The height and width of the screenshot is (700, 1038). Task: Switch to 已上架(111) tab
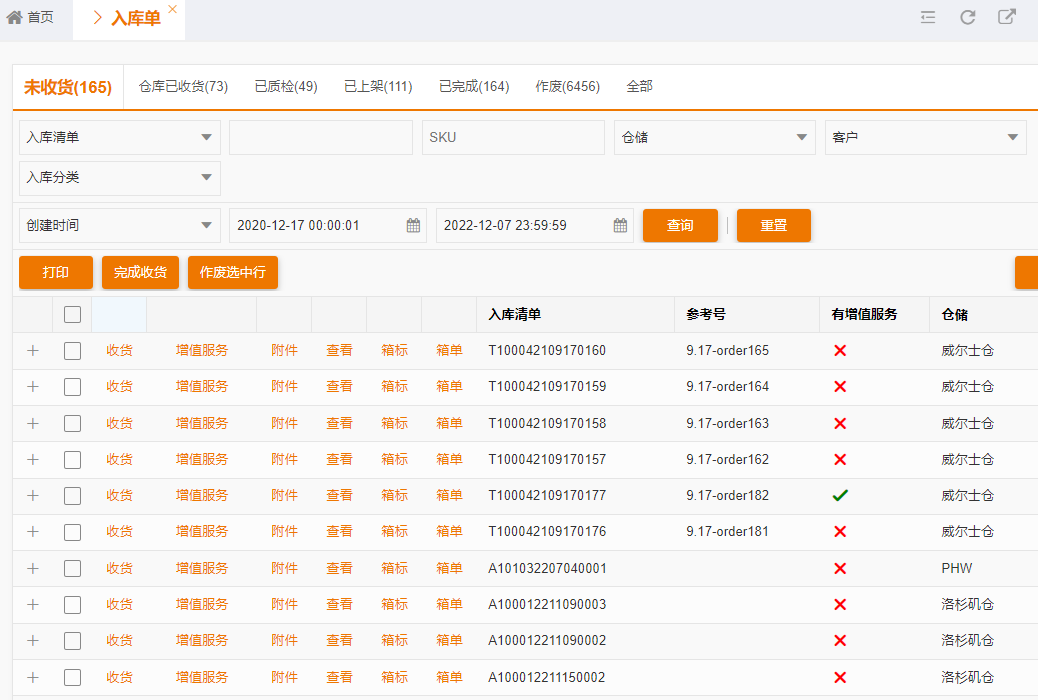tap(378, 87)
